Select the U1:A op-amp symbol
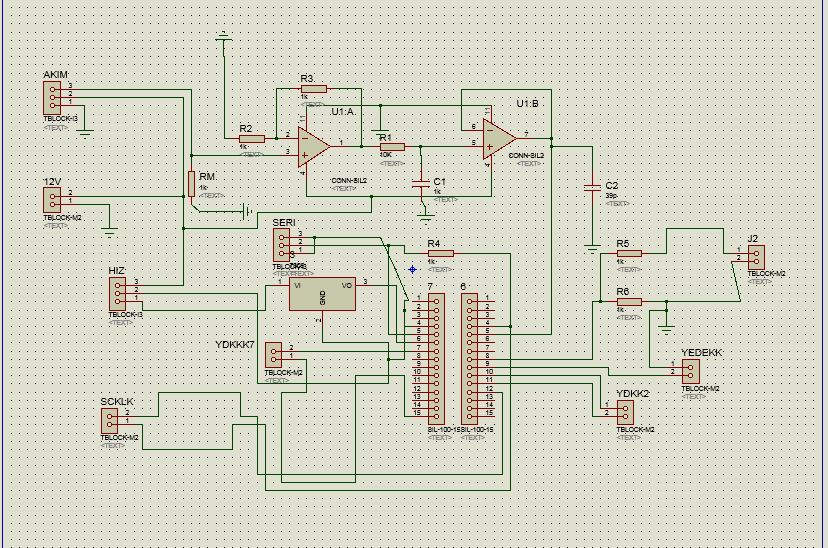Image resolution: width=828 pixels, height=548 pixels. pos(314,146)
